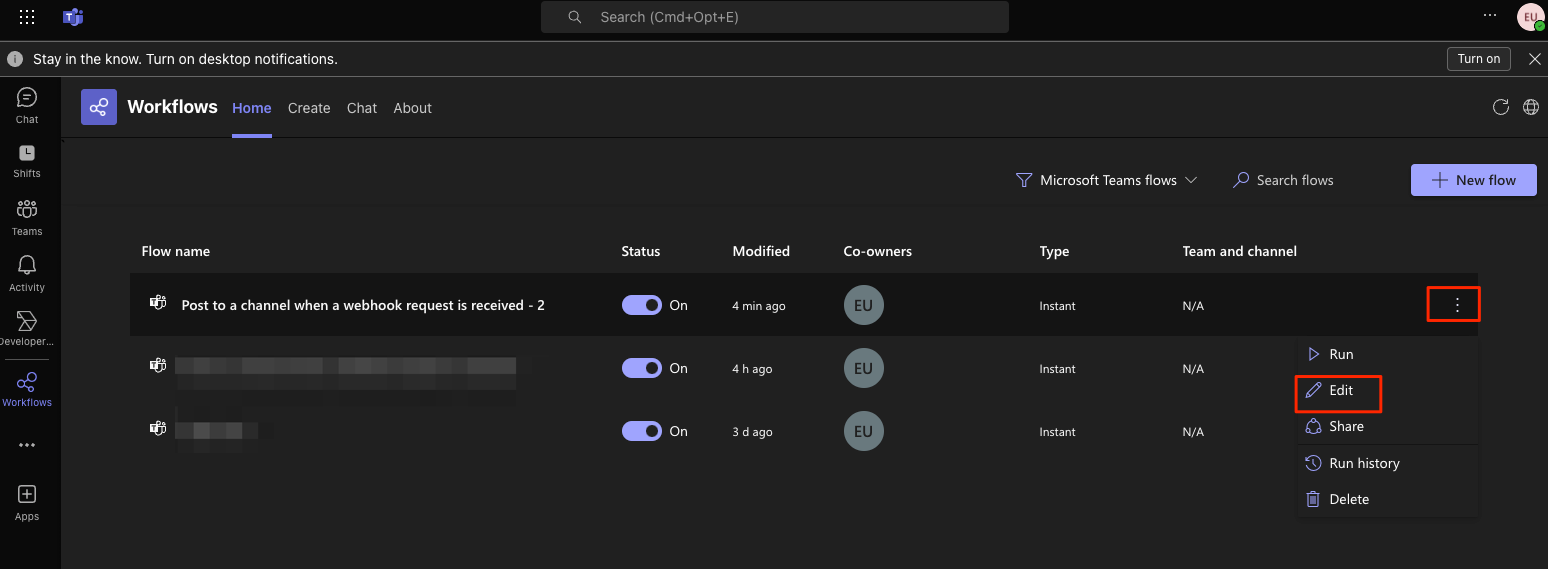Open more options for webhook flow row

click(1457, 305)
